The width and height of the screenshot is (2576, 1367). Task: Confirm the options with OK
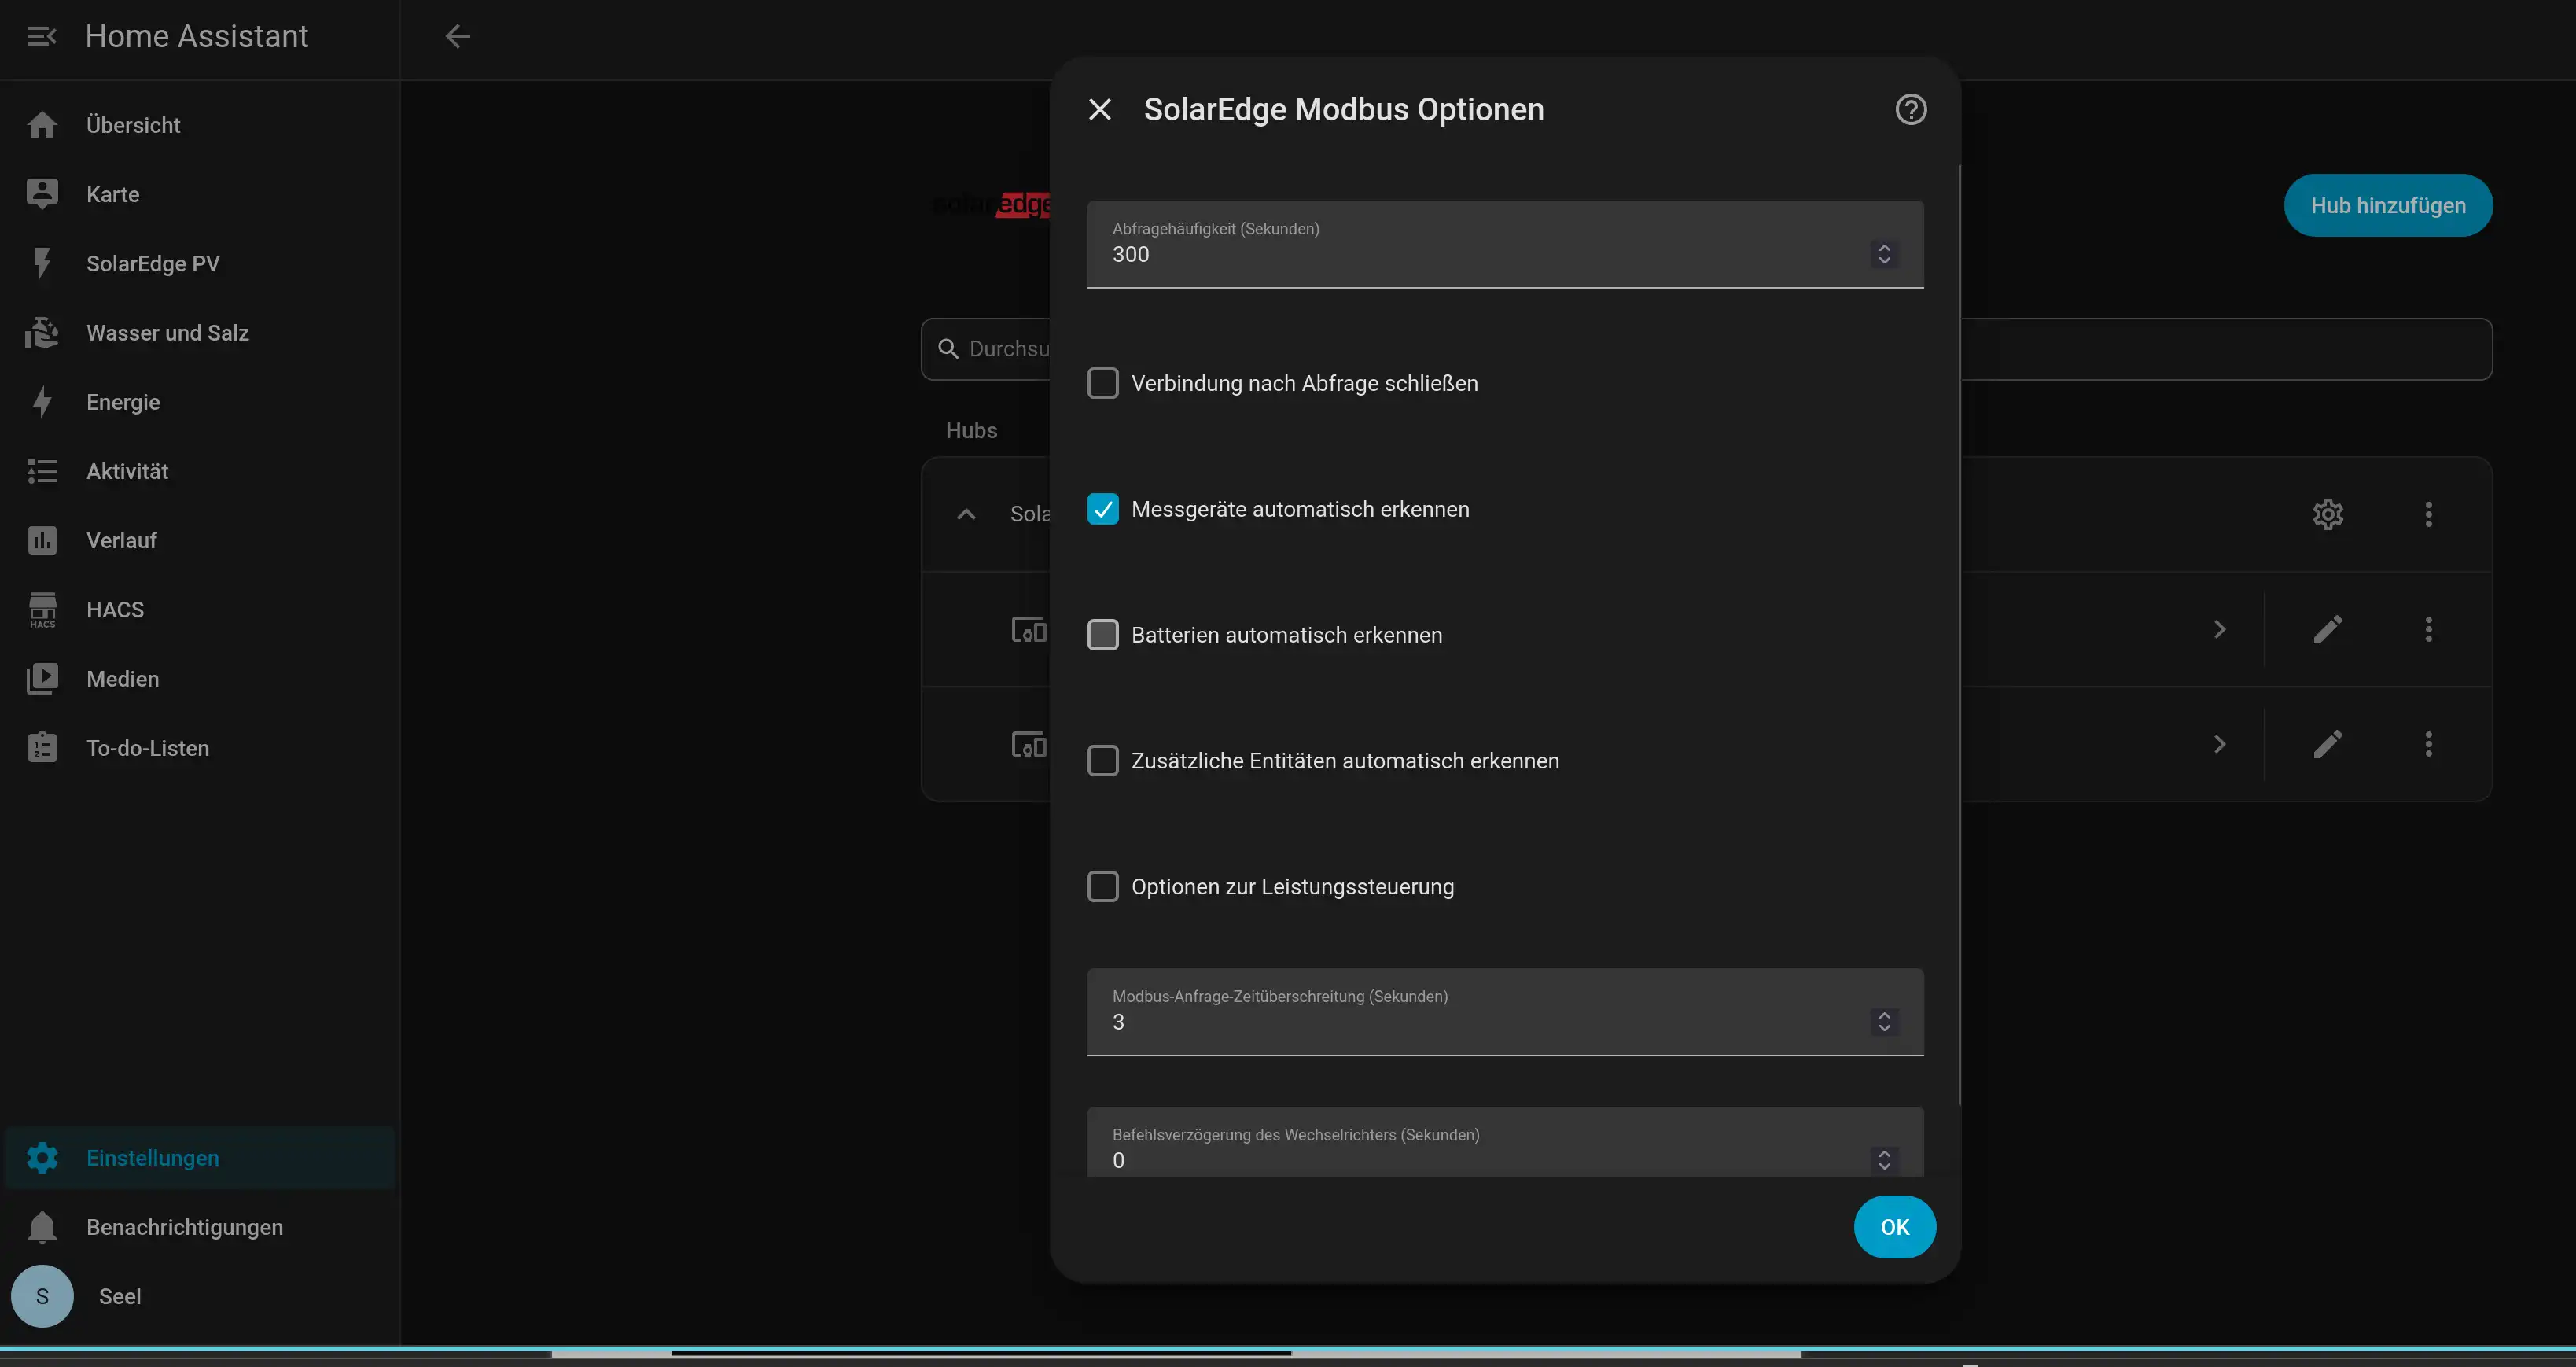point(1894,1227)
